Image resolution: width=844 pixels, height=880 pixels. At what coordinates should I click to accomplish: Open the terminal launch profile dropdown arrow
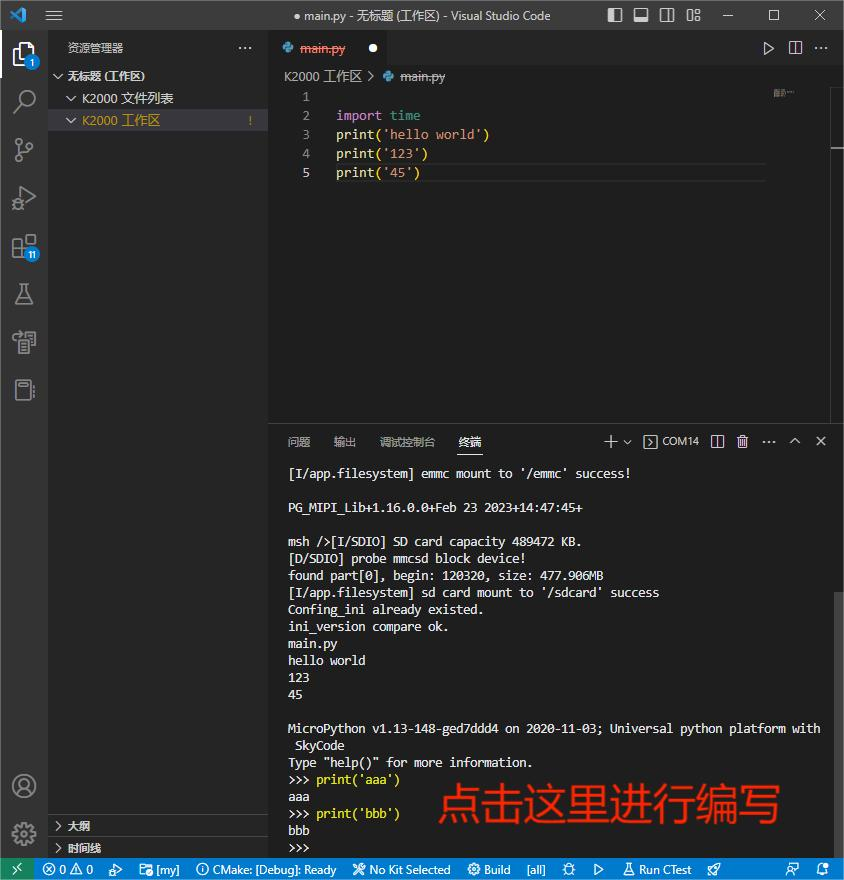628,442
